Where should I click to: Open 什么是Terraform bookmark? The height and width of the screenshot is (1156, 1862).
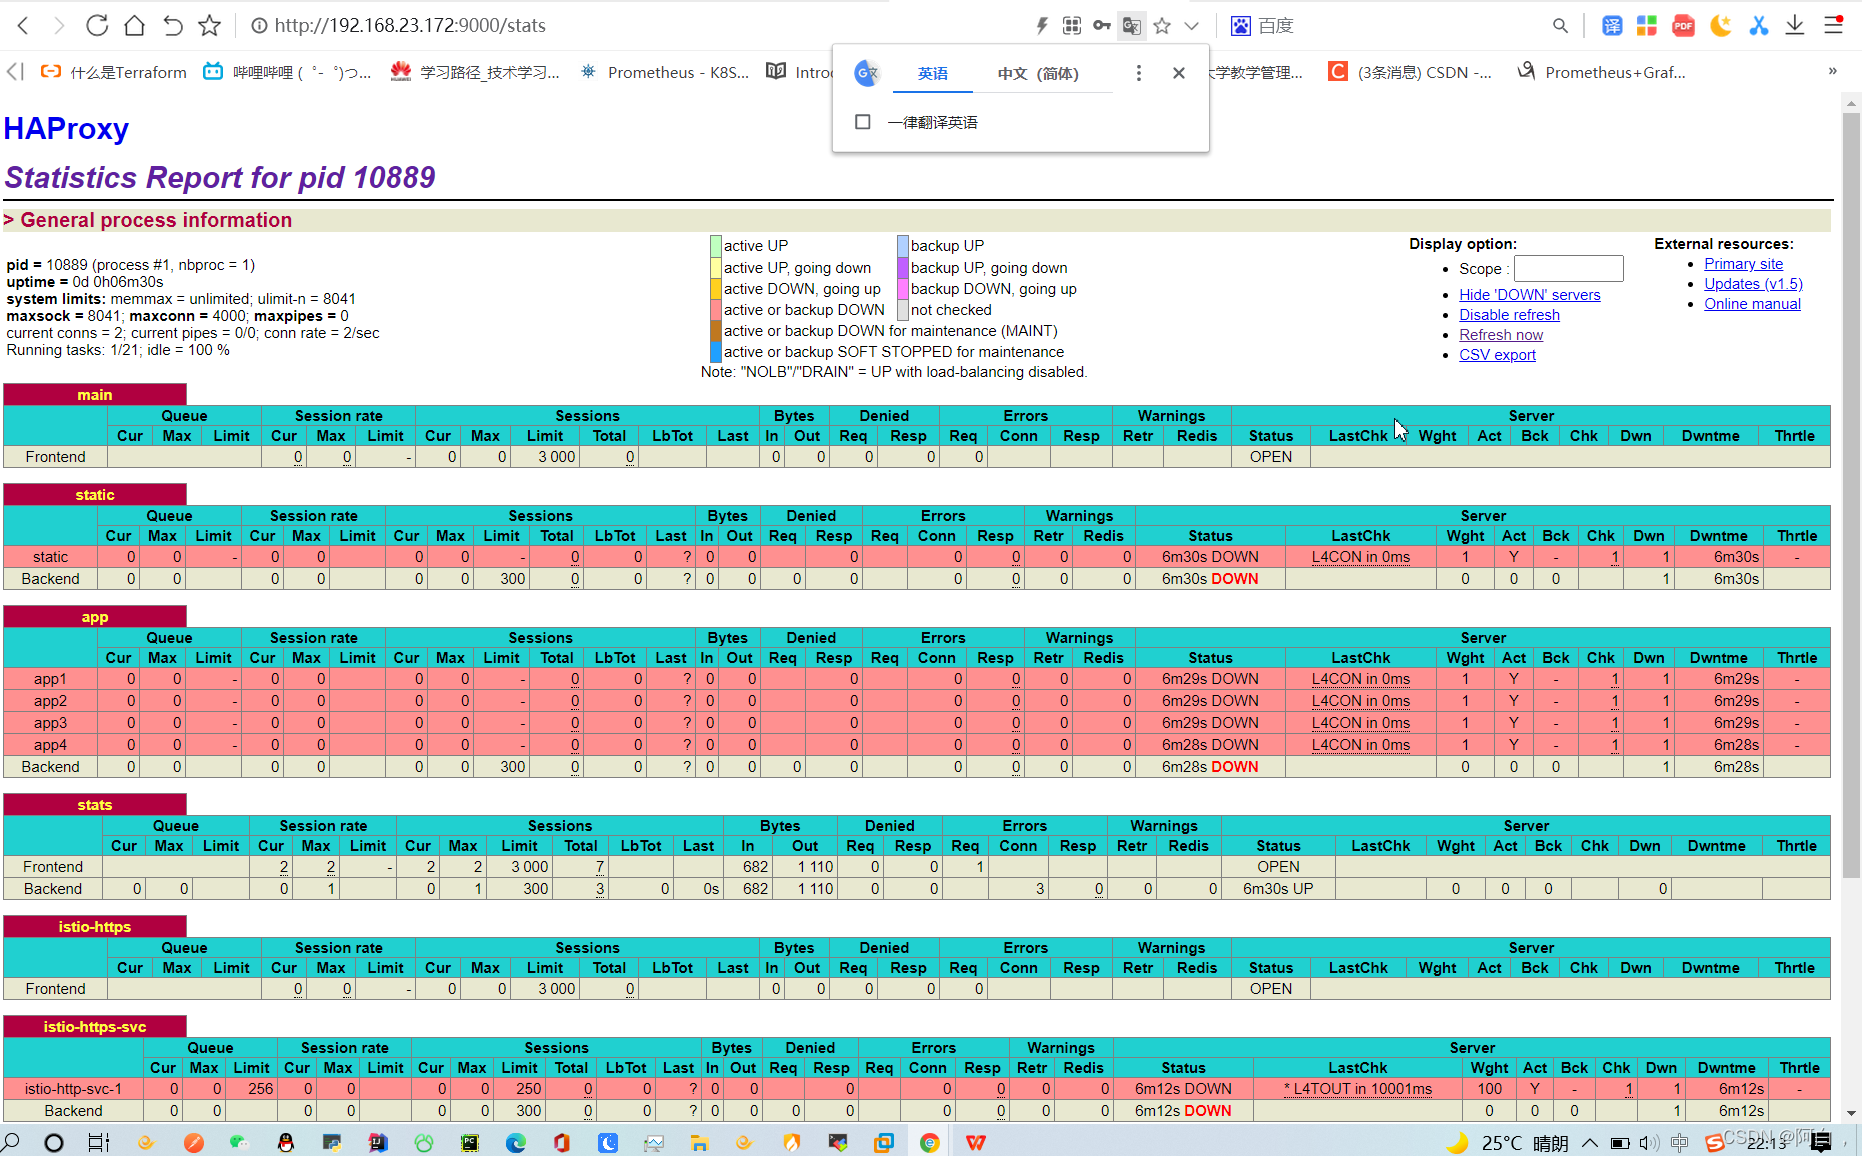113,72
